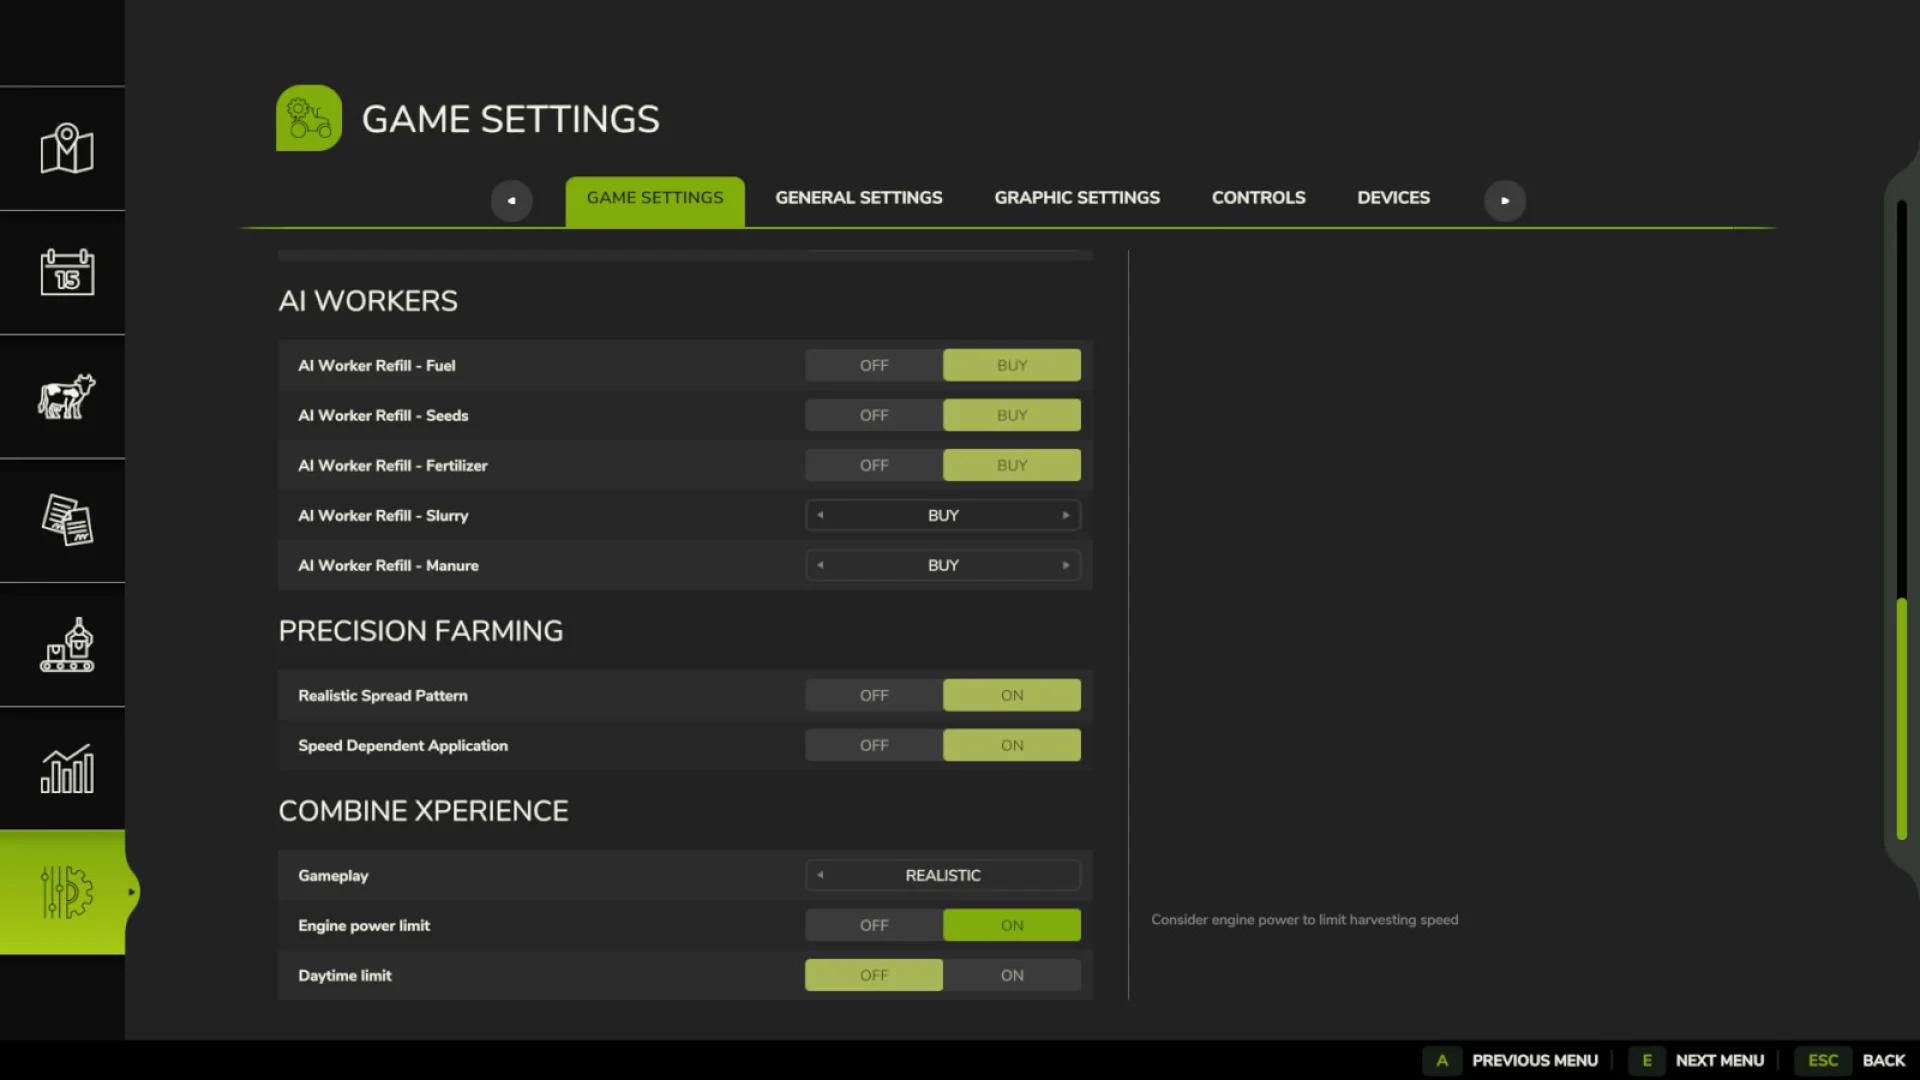Open the calendar sidebar panel
This screenshot has height=1080, width=1920.
click(x=64, y=272)
